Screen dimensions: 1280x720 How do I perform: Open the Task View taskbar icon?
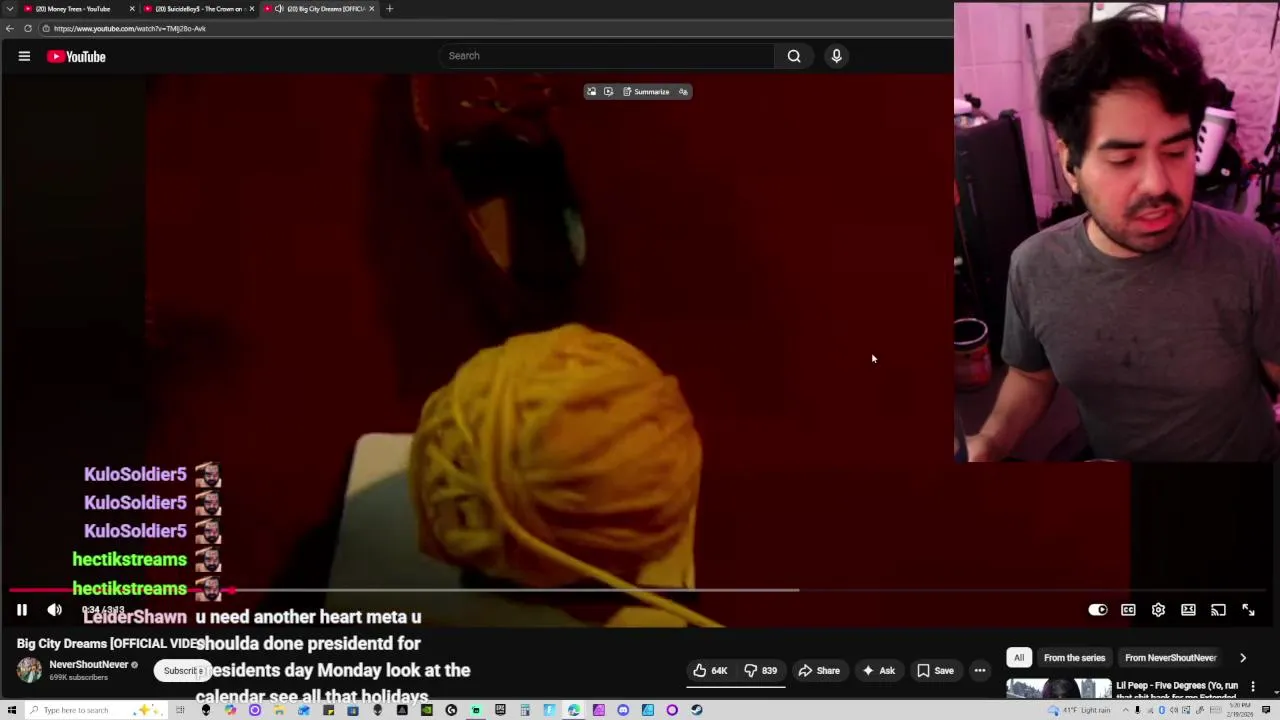point(180,710)
